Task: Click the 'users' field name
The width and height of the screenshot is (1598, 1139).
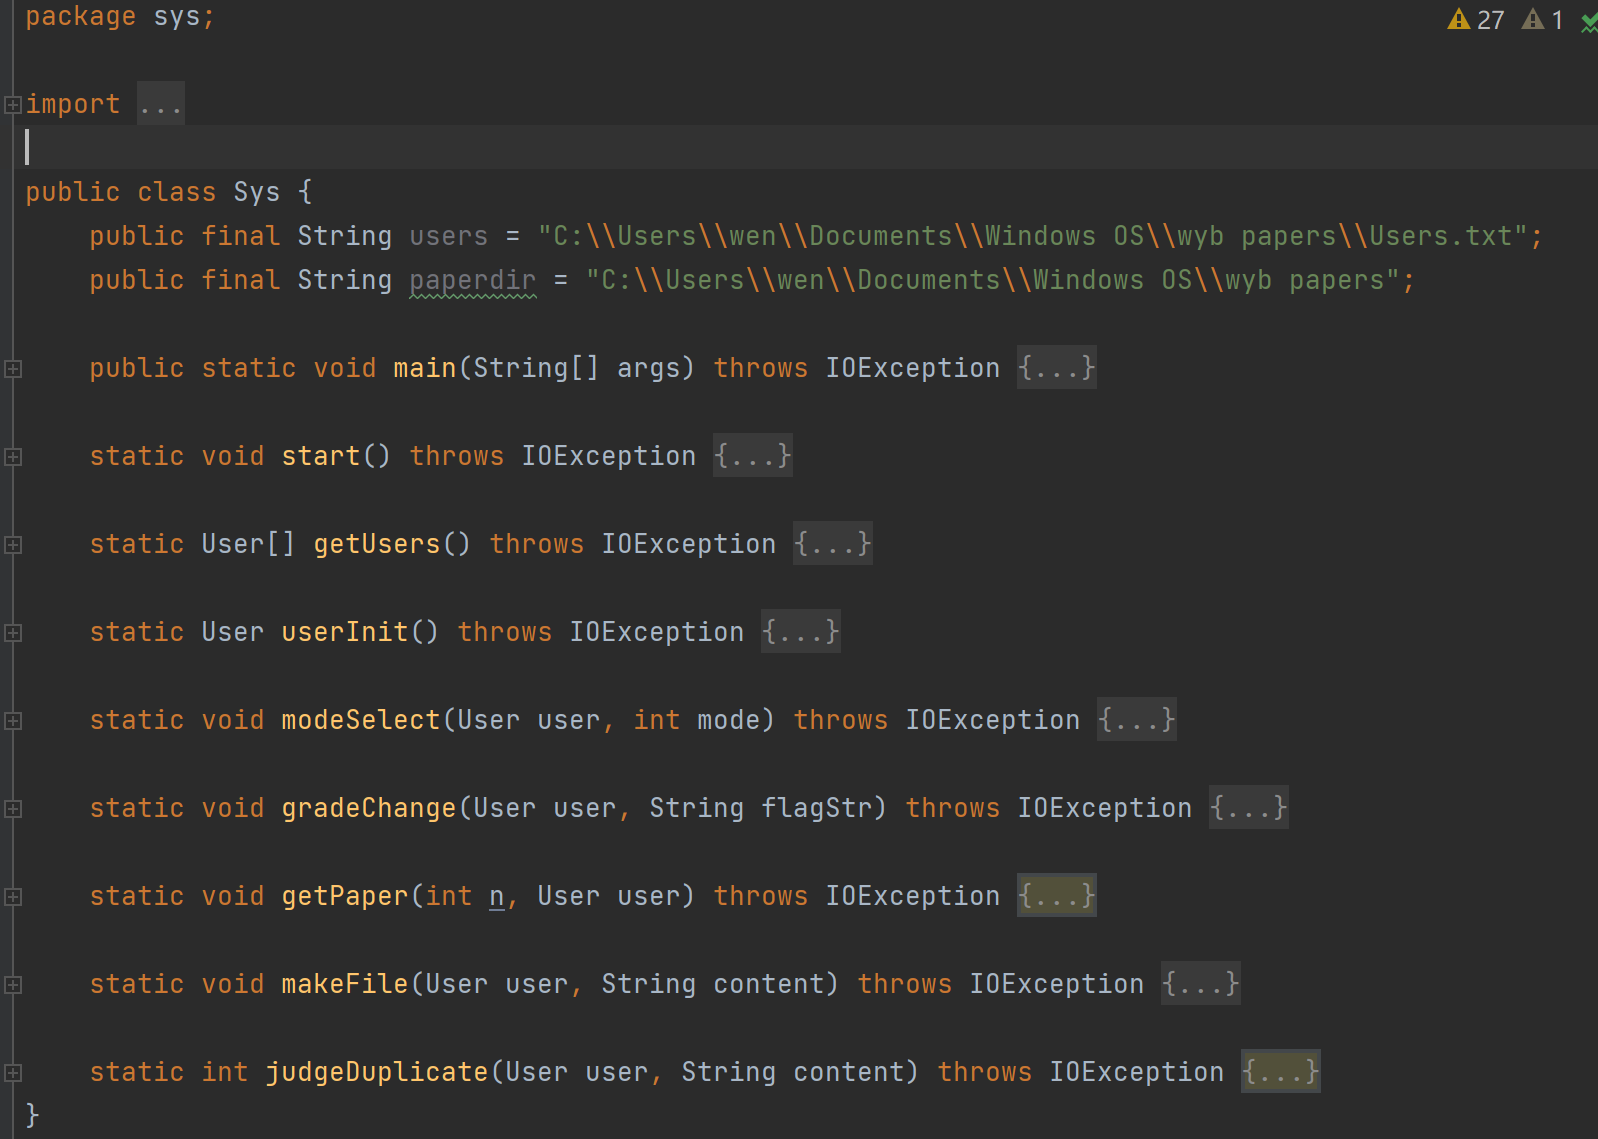Action: pos(449,236)
